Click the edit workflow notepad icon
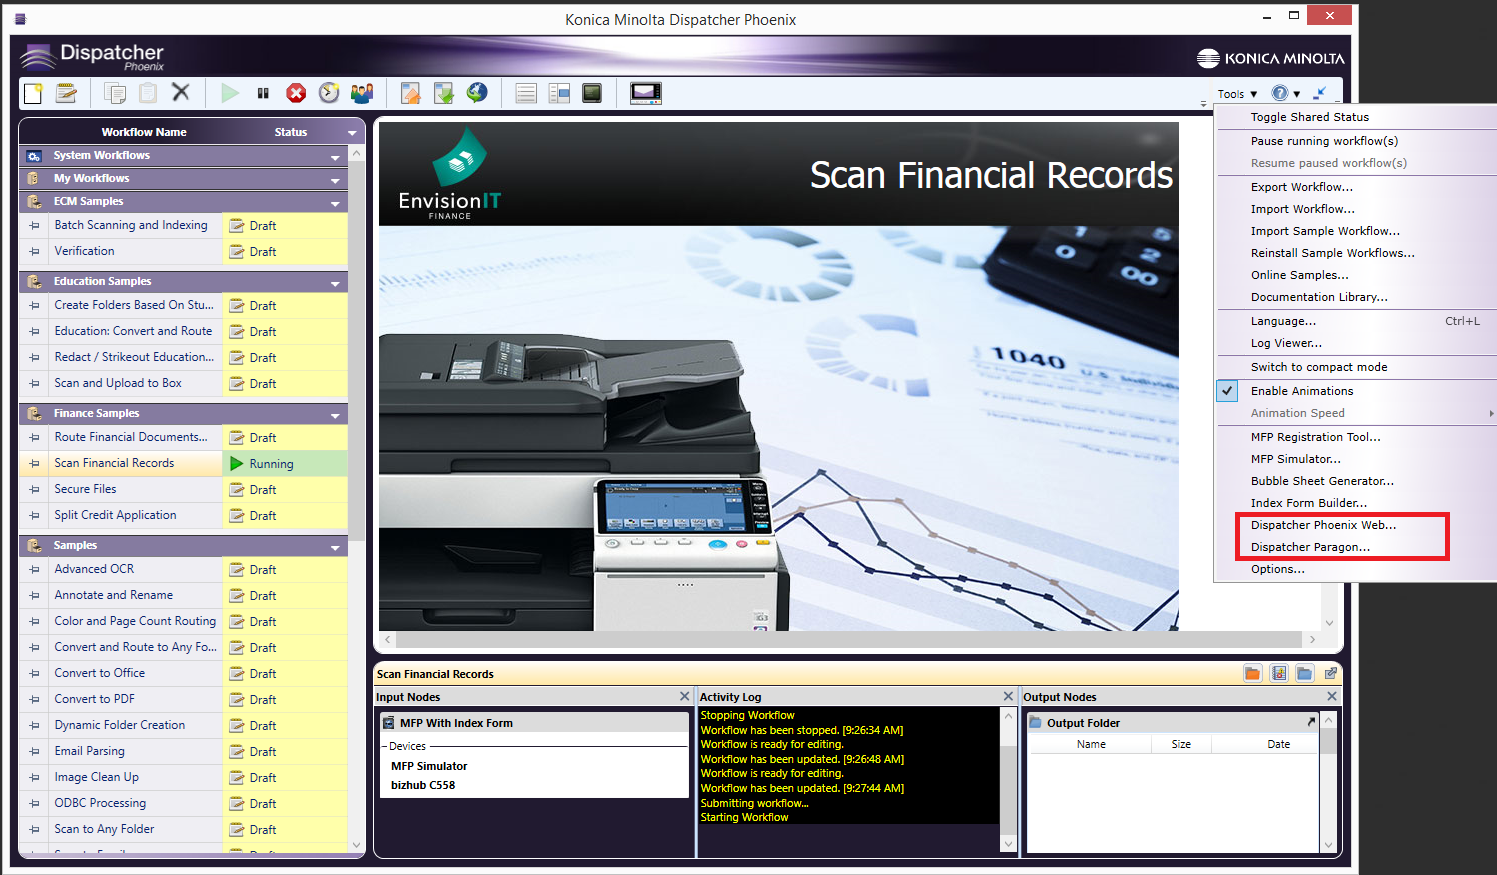This screenshot has height=875, width=1497. [x=66, y=93]
